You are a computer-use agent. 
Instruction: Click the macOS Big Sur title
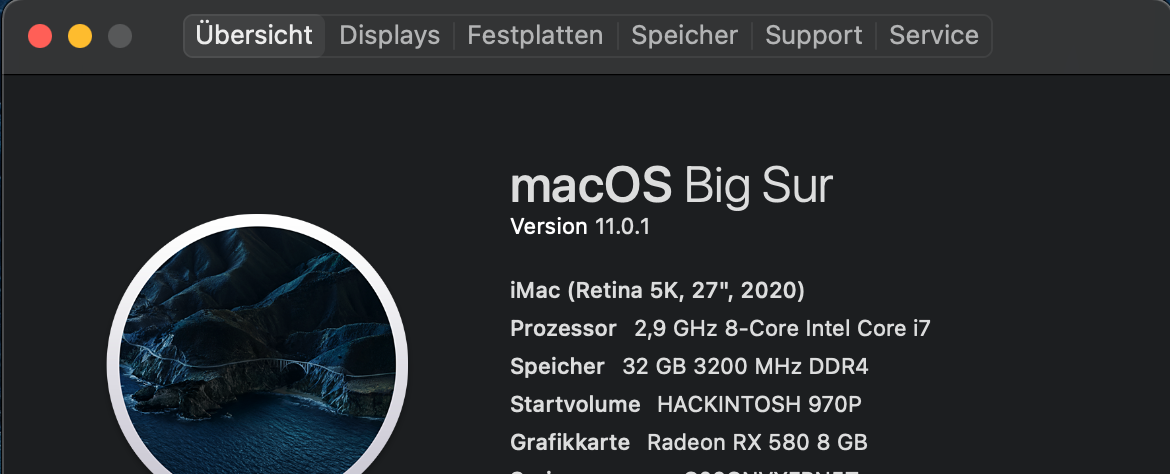click(x=671, y=186)
